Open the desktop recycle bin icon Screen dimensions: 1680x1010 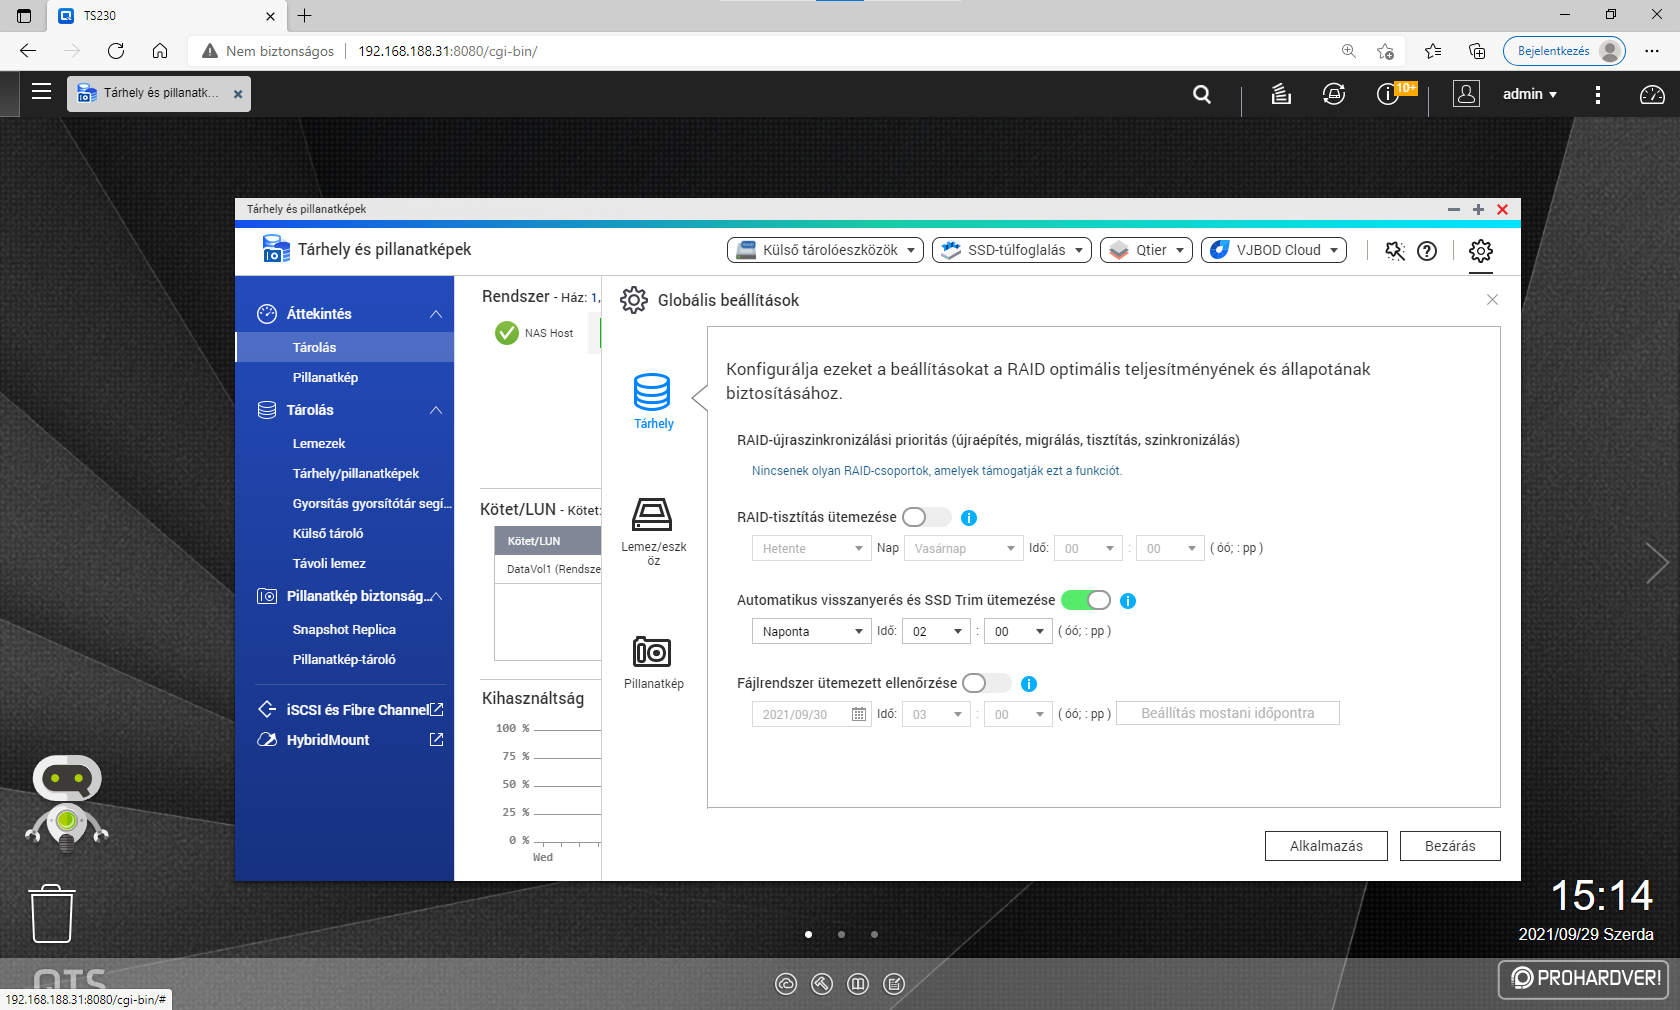click(52, 913)
